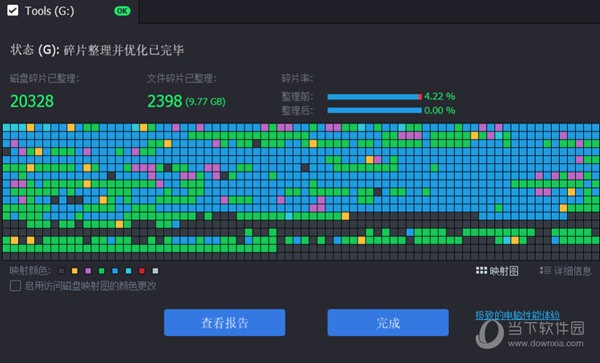Click the 文件碎片已整理 label
The height and width of the screenshot is (363, 600).
tap(182, 79)
